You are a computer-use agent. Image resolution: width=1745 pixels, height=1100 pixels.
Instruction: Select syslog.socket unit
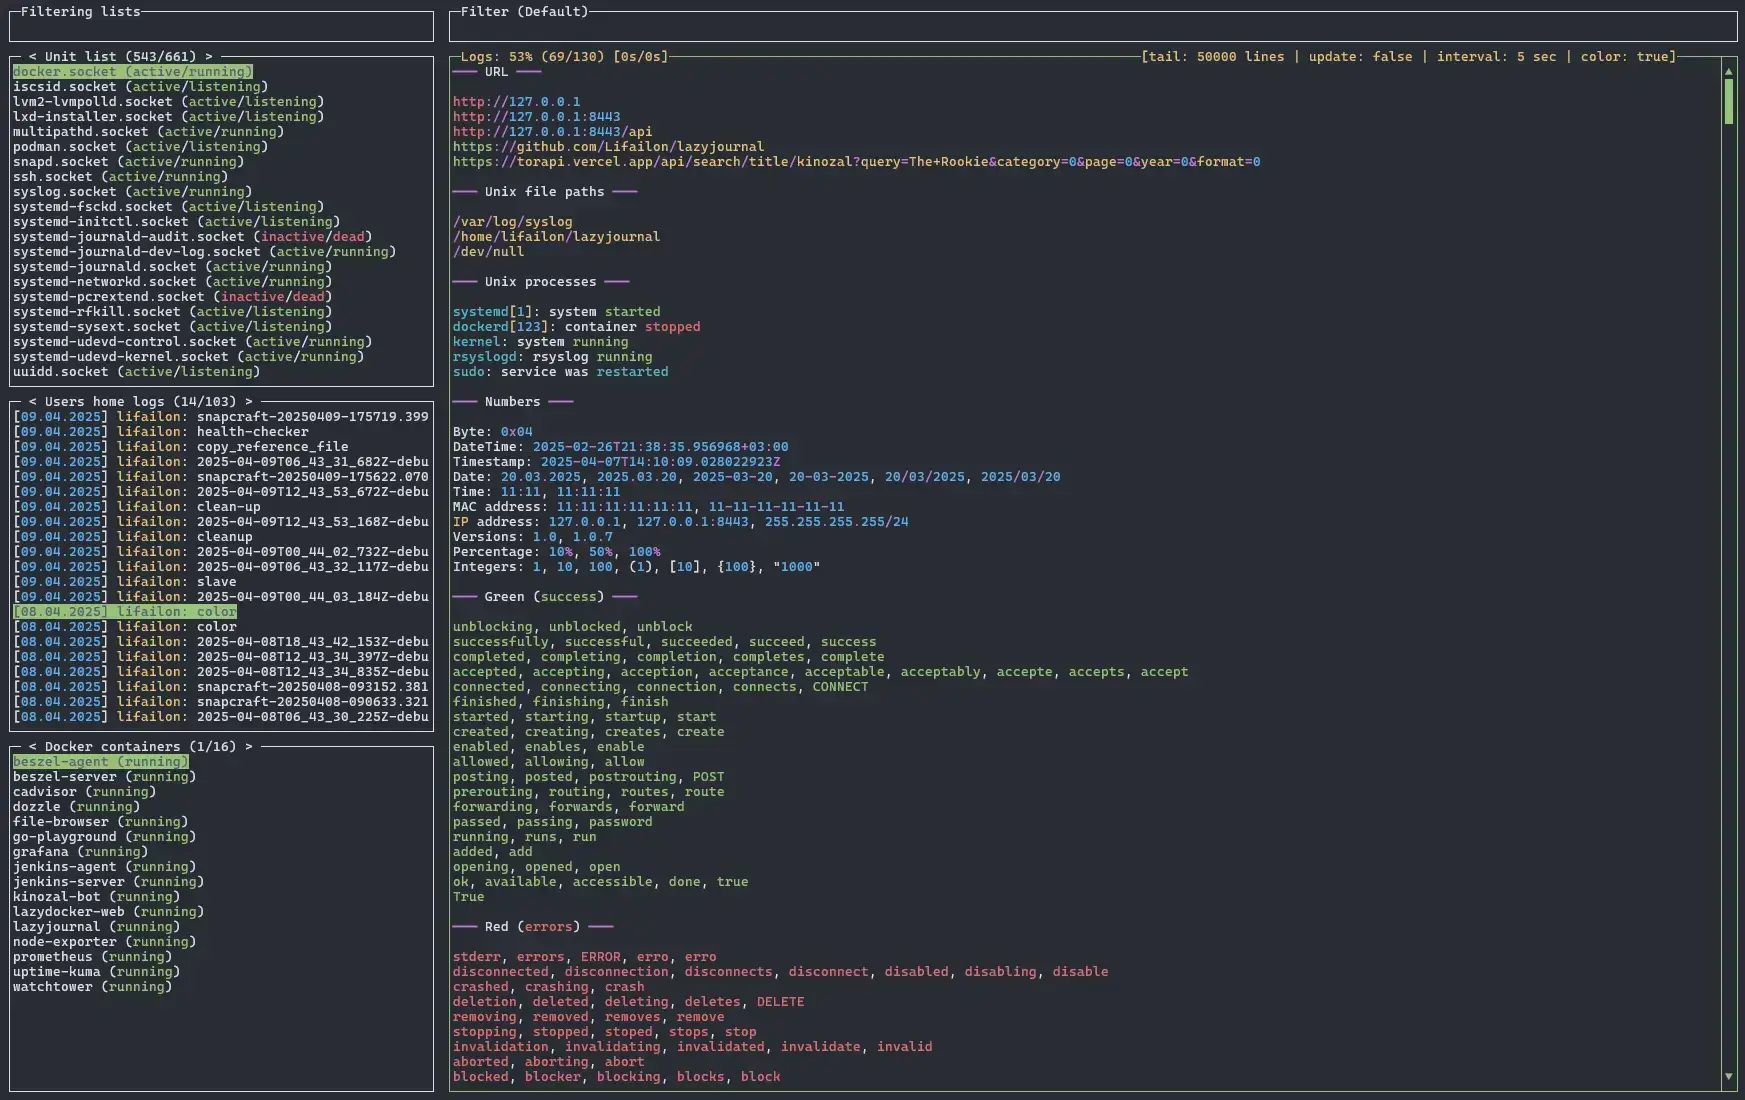[133, 192]
